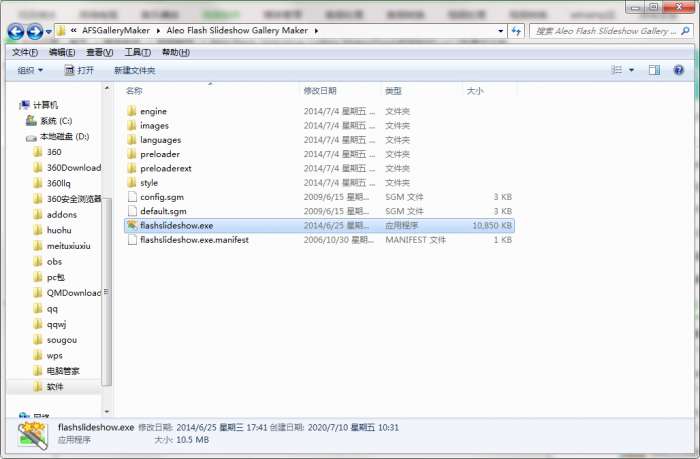This screenshot has height=459, width=700.
Task: Click the magnifier search icon
Action: click(685, 31)
